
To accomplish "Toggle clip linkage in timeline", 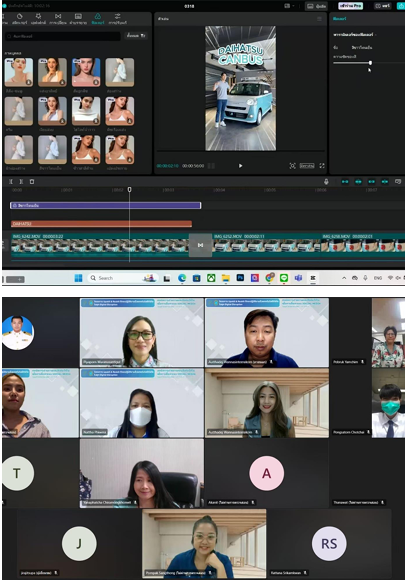I will coord(371,182).
